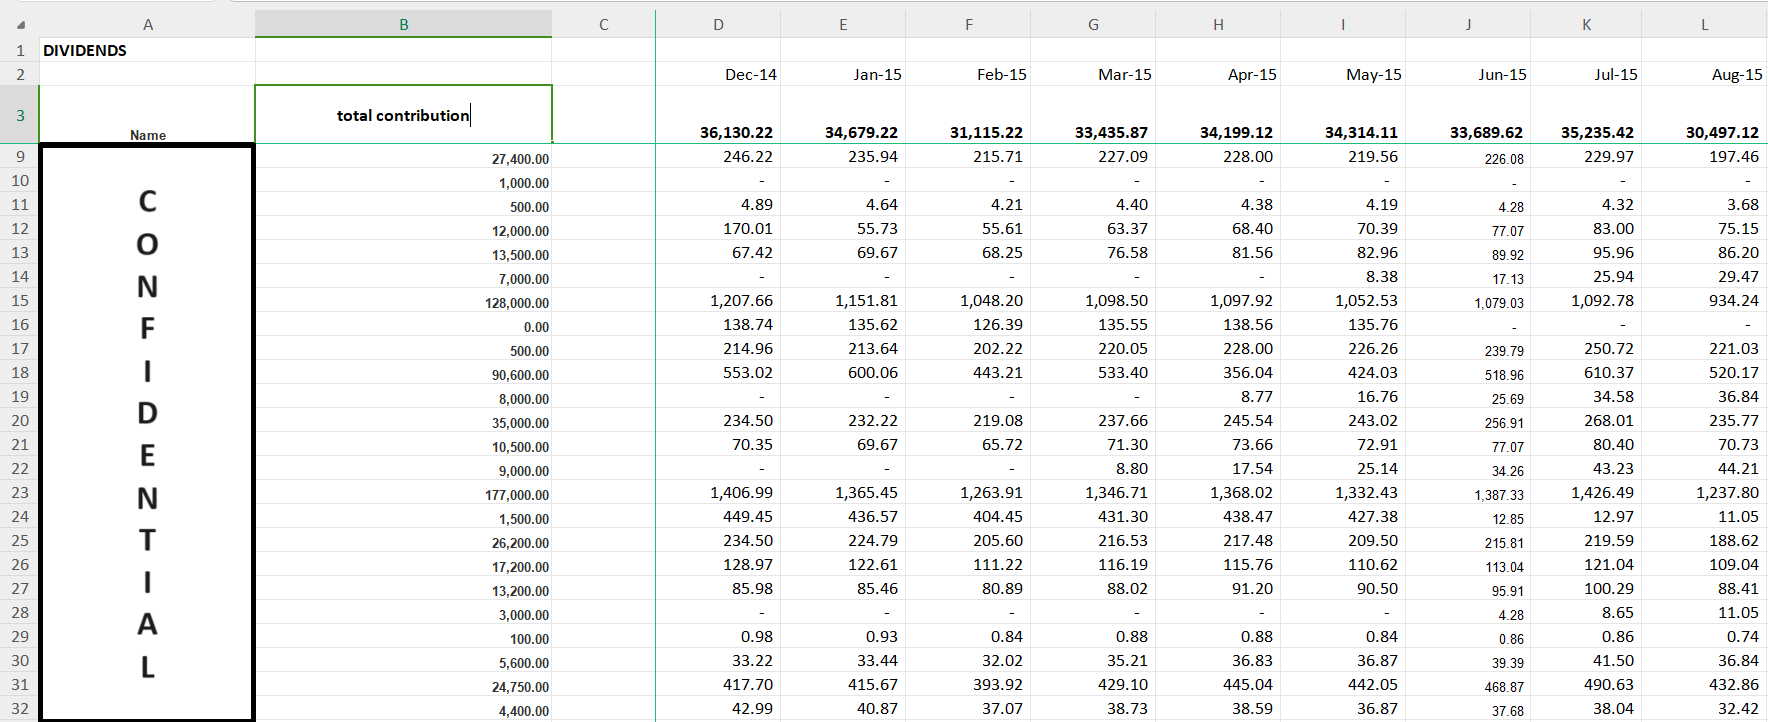Click Dec-14 value 1,406.99 in row 23

point(718,492)
